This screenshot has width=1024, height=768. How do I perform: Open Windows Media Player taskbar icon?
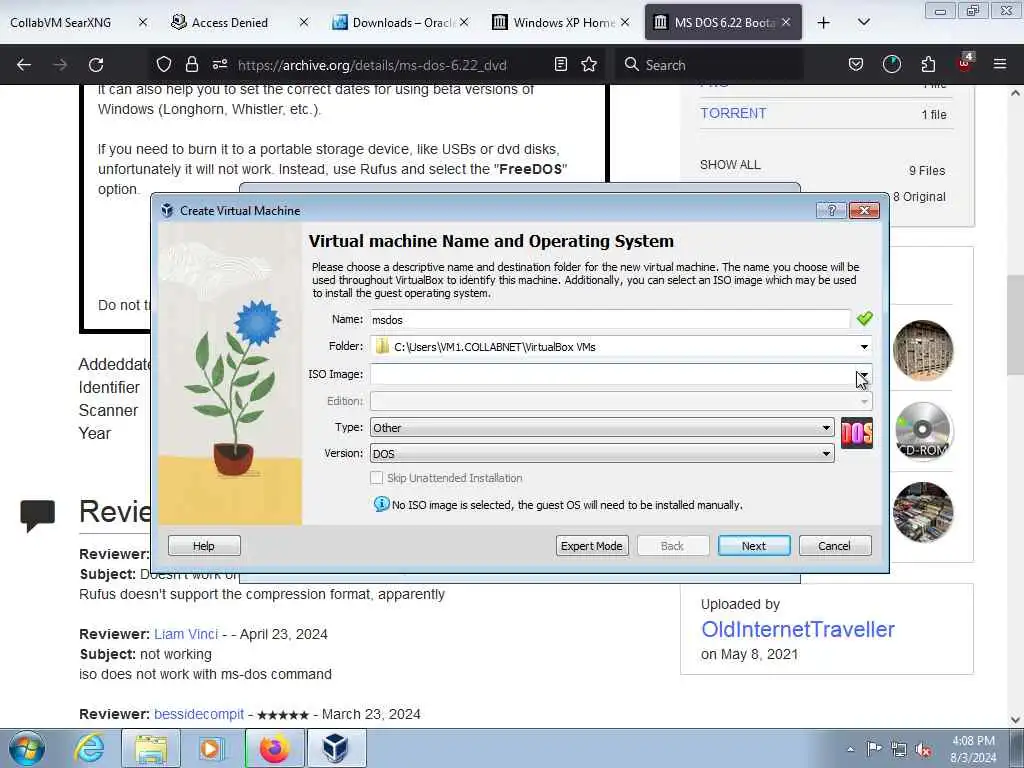212,748
